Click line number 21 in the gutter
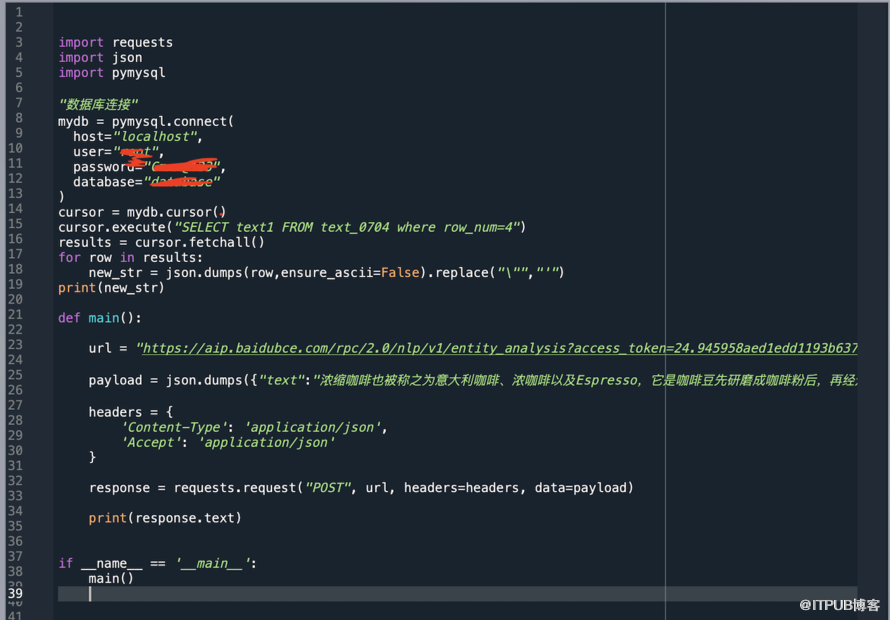Image resolution: width=890 pixels, height=620 pixels. point(15,316)
